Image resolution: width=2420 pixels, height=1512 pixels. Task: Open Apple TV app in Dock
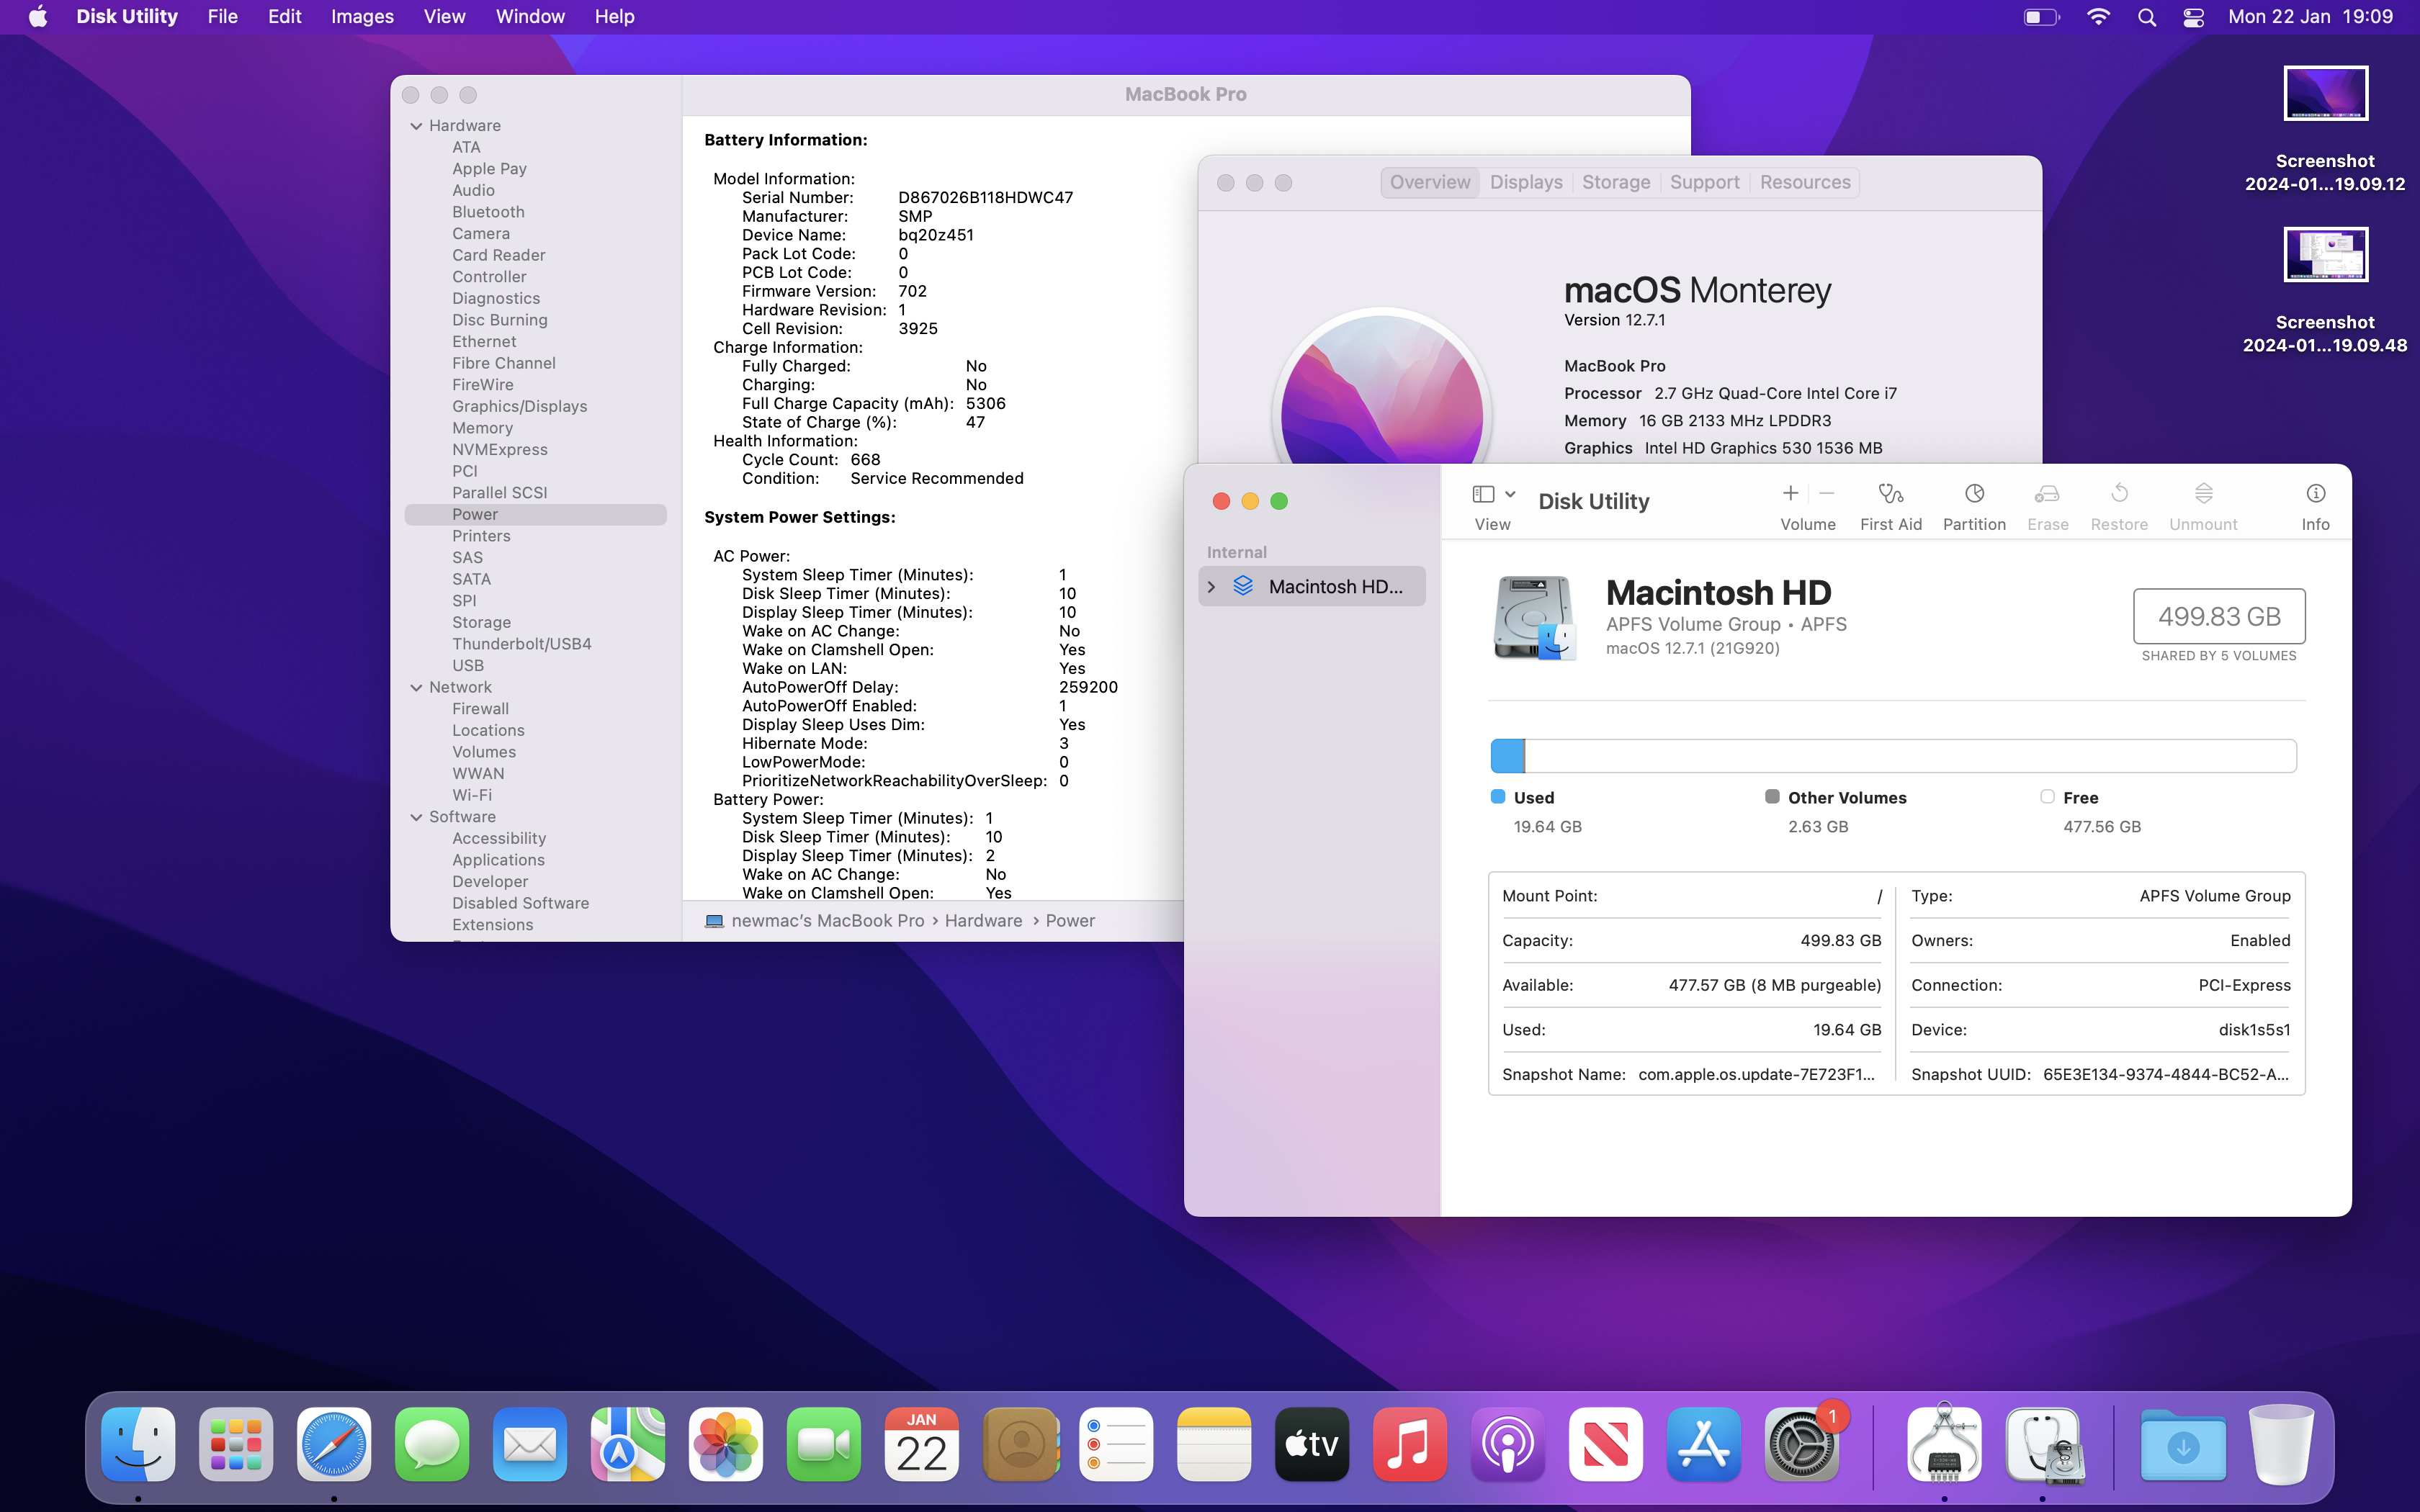[x=1312, y=1444]
